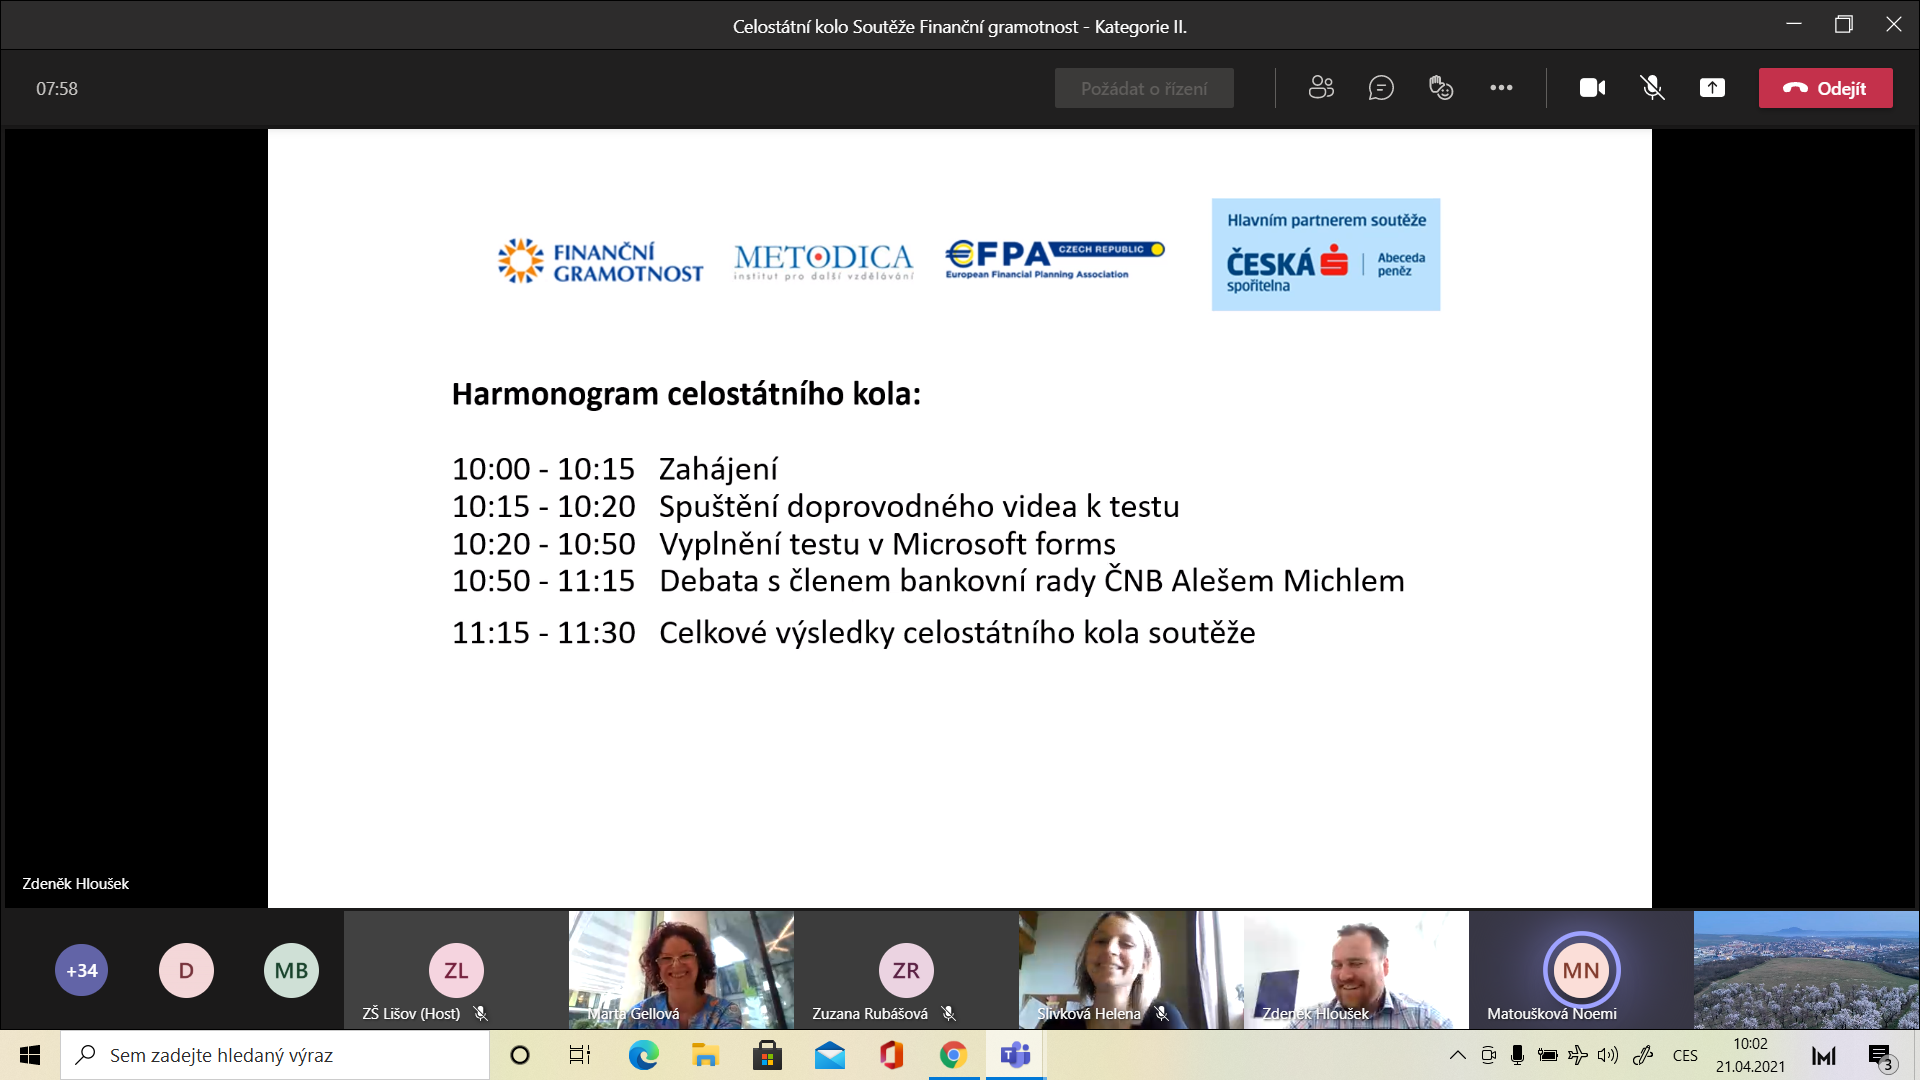Screen dimensions: 1920x1080
Task: Open the battery status tray icon
Action: 1547,1055
